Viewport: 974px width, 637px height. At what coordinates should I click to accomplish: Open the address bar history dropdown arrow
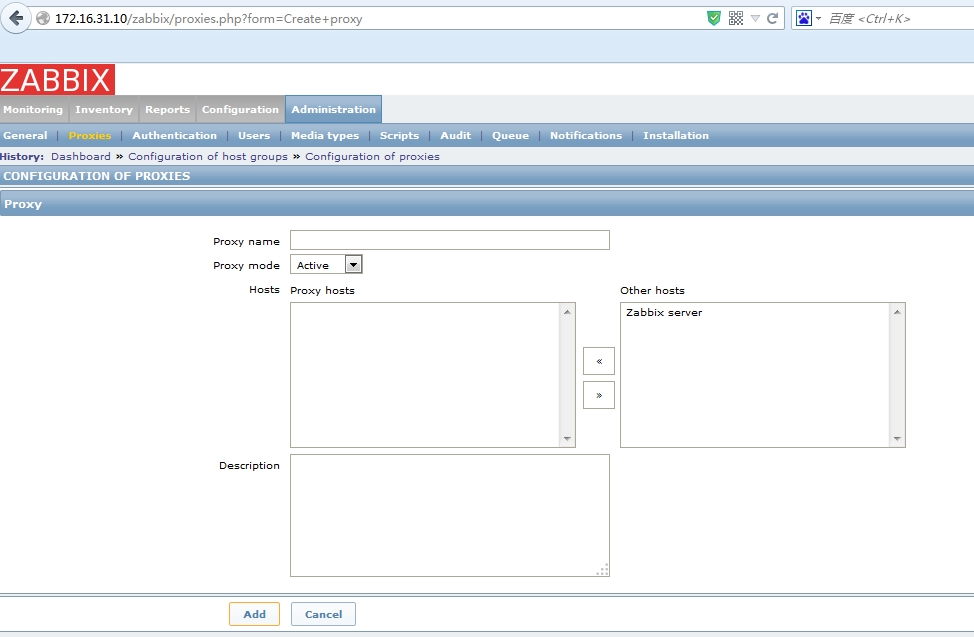point(755,19)
